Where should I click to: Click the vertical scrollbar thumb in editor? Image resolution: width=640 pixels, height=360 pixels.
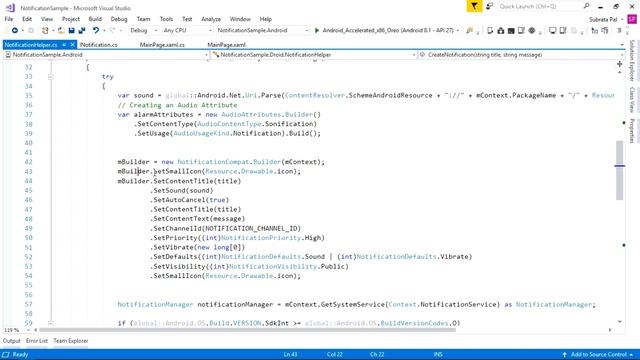620,170
